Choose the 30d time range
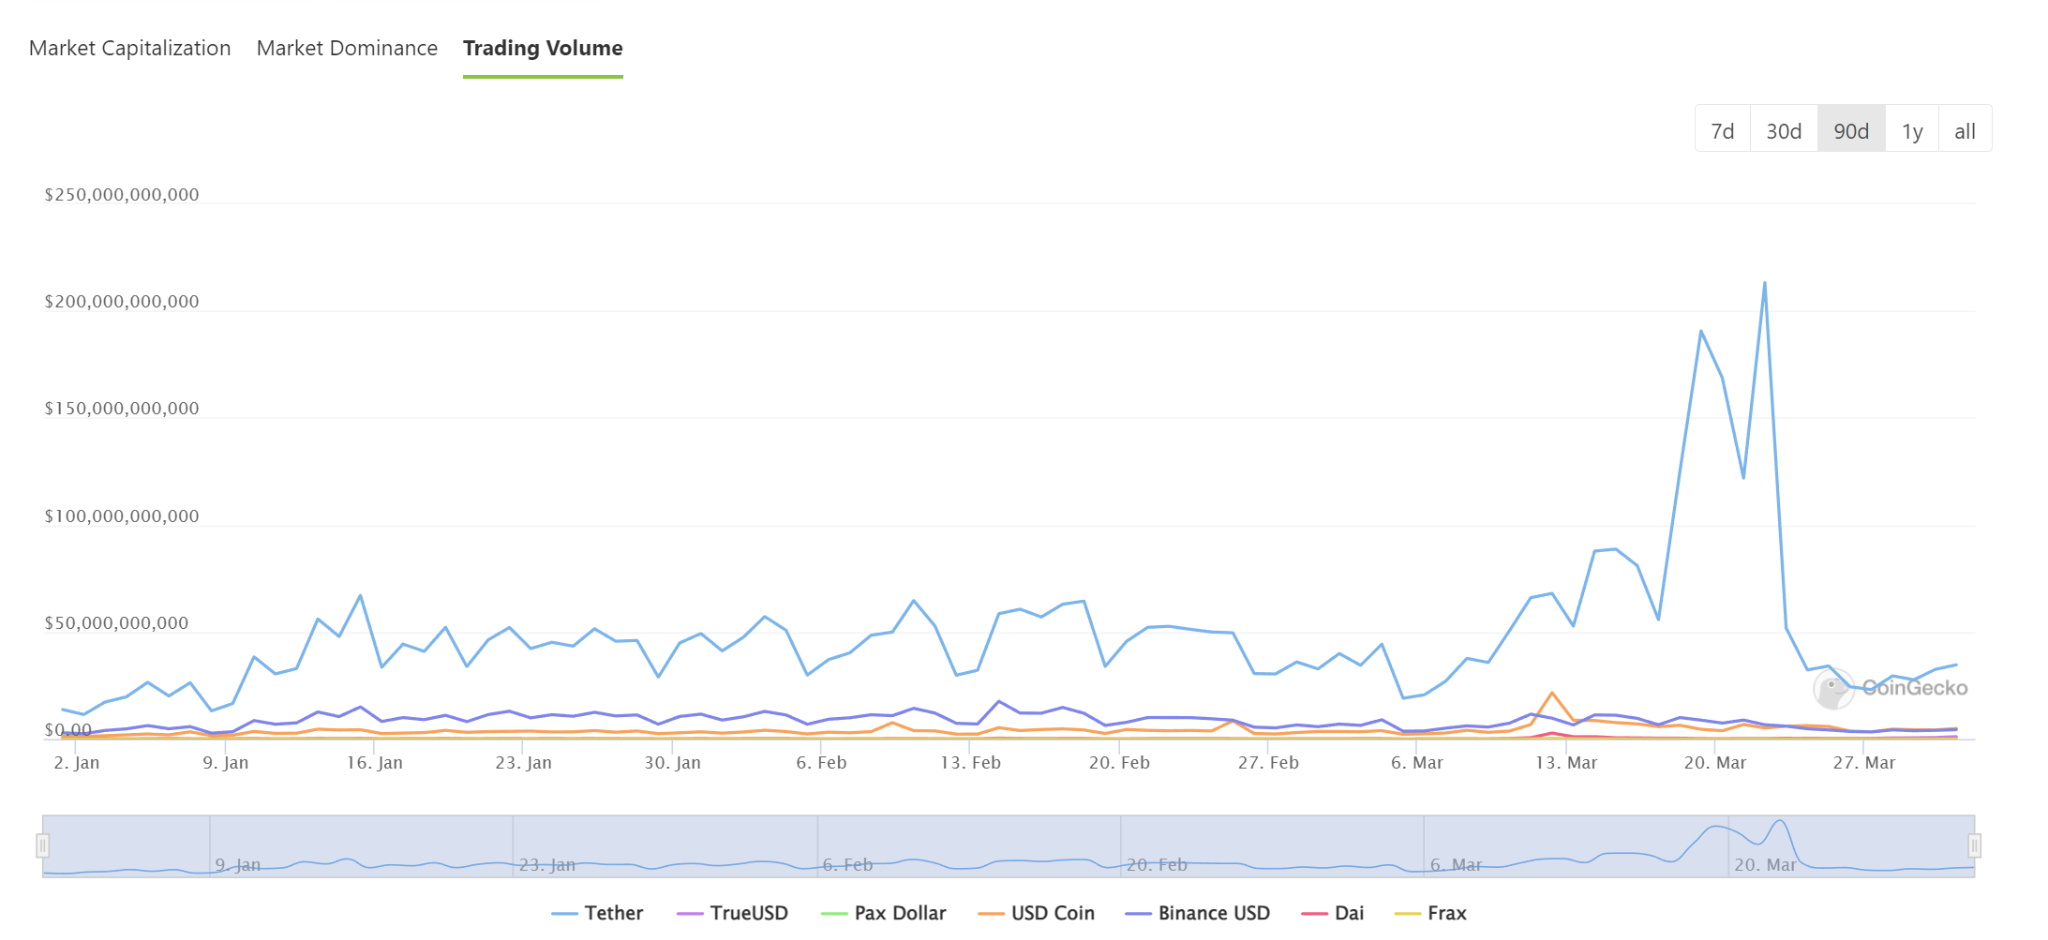The height and width of the screenshot is (940, 2048). [1783, 131]
